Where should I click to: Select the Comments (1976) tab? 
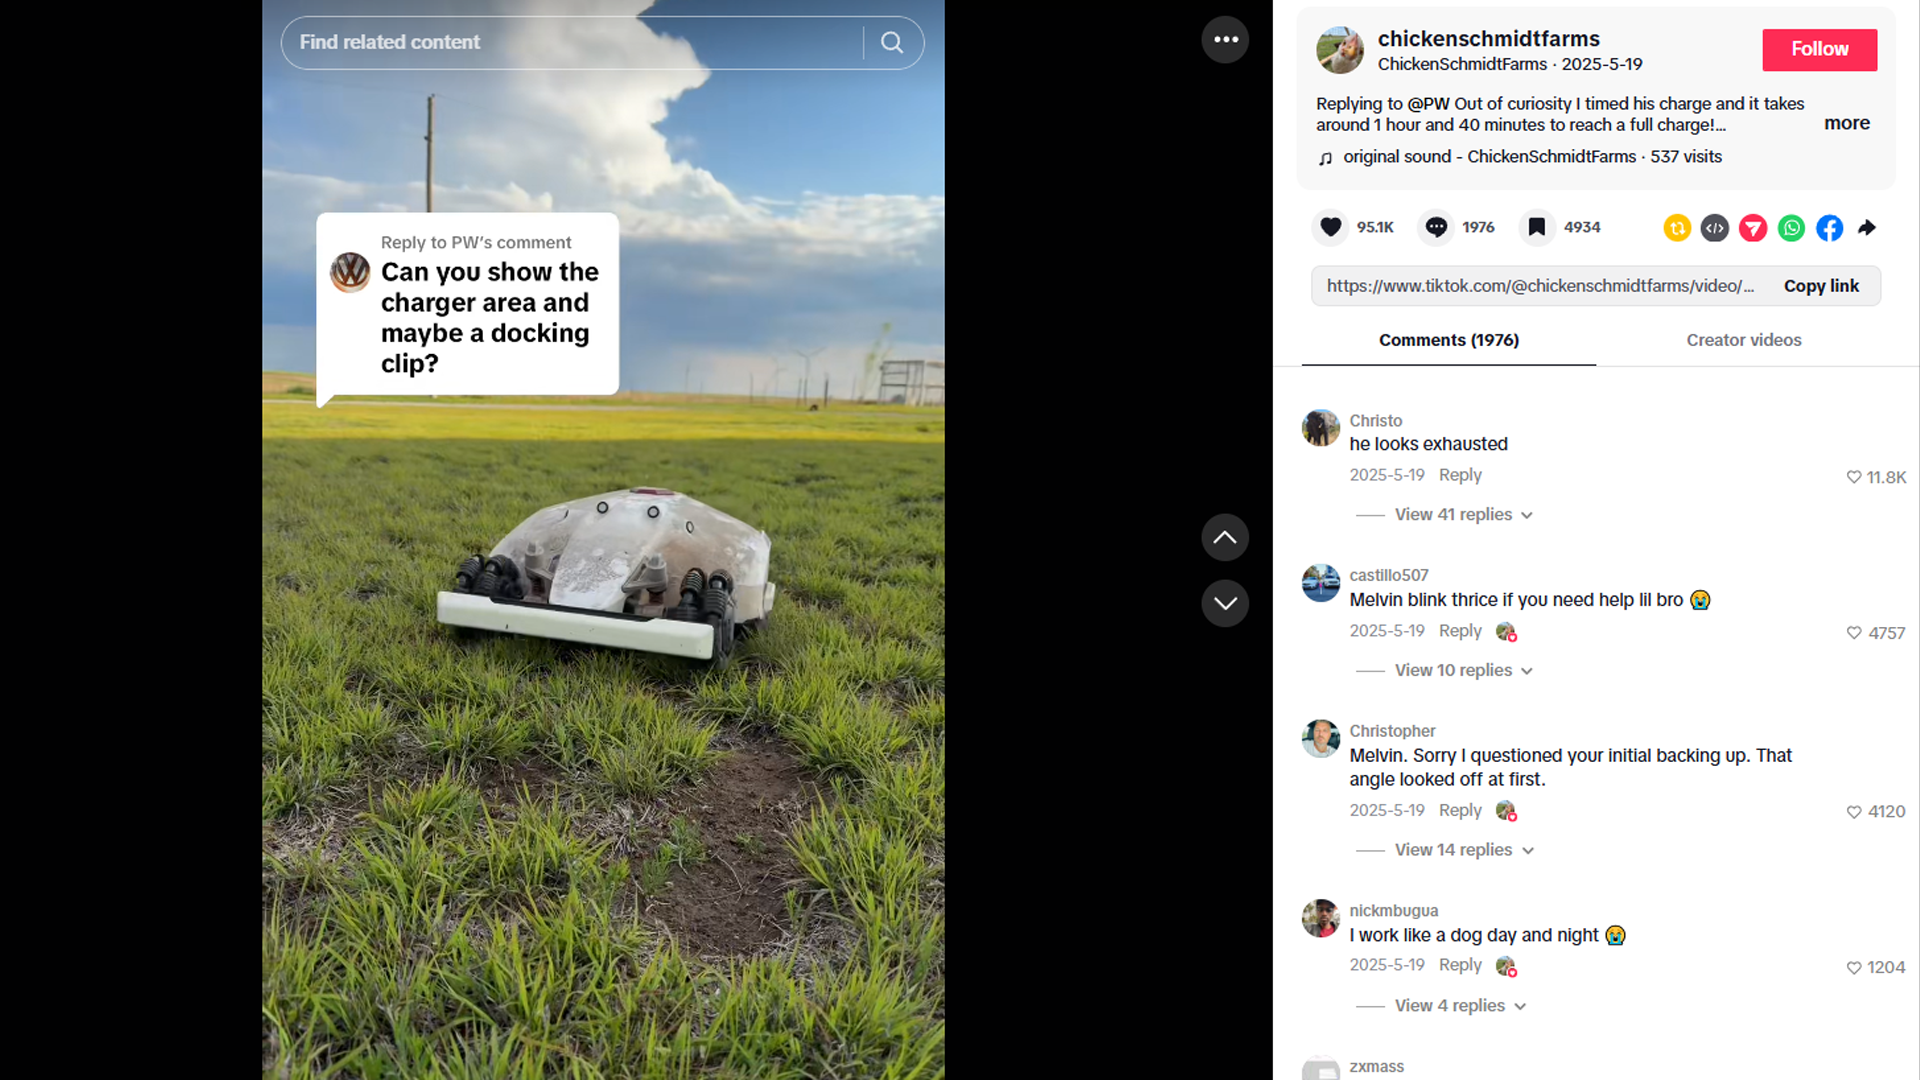pyautogui.click(x=1448, y=340)
